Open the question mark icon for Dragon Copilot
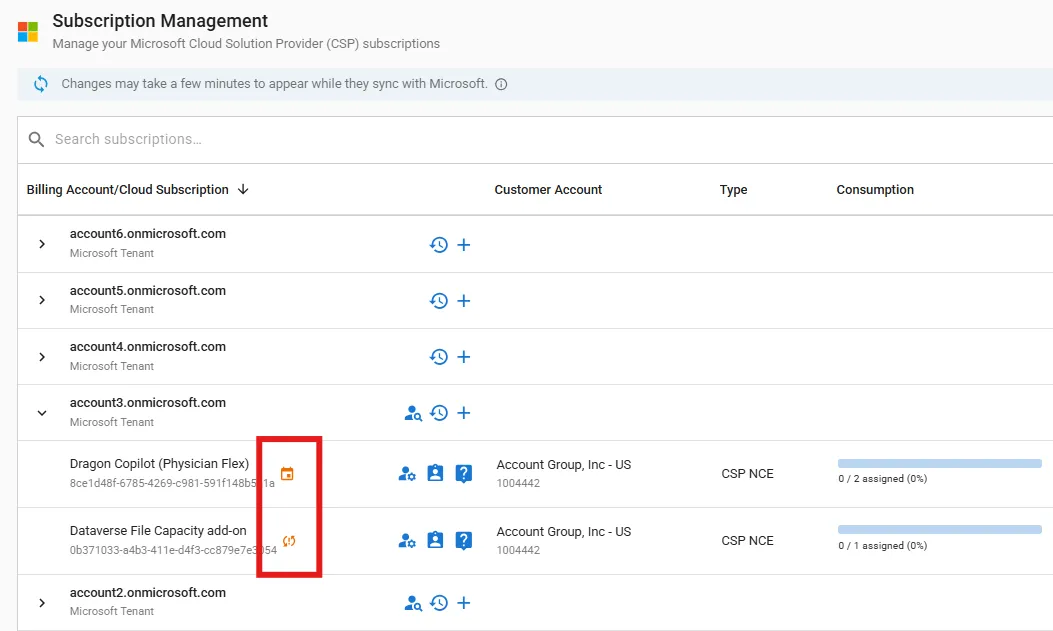This screenshot has height=631, width=1053. 463,474
